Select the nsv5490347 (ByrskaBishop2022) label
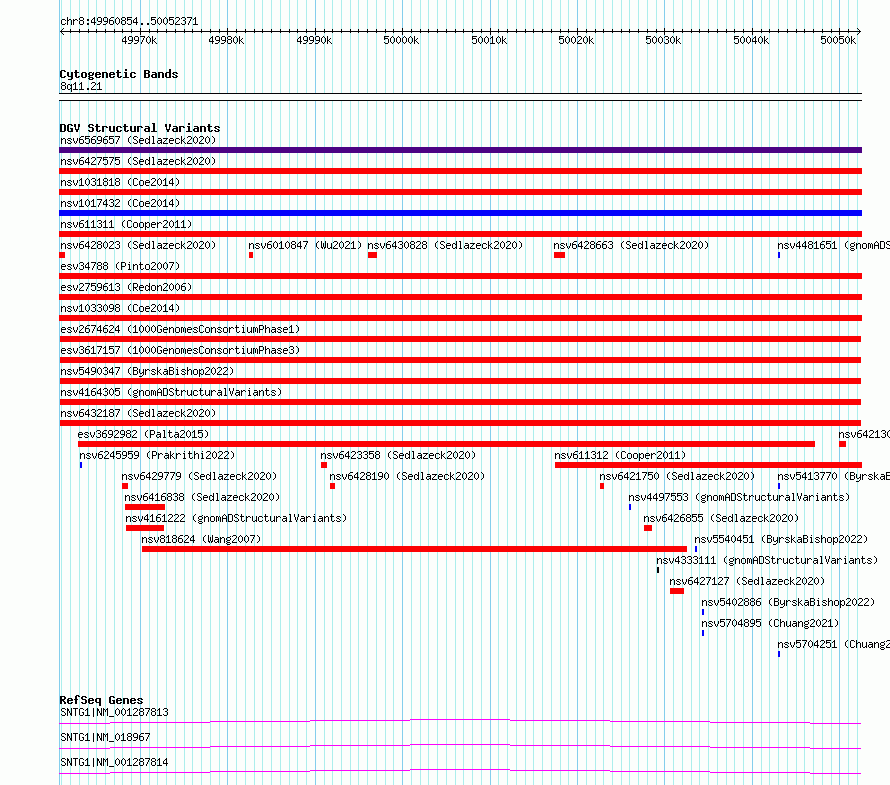The height and width of the screenshot is (785, 890). pos(147,371)
